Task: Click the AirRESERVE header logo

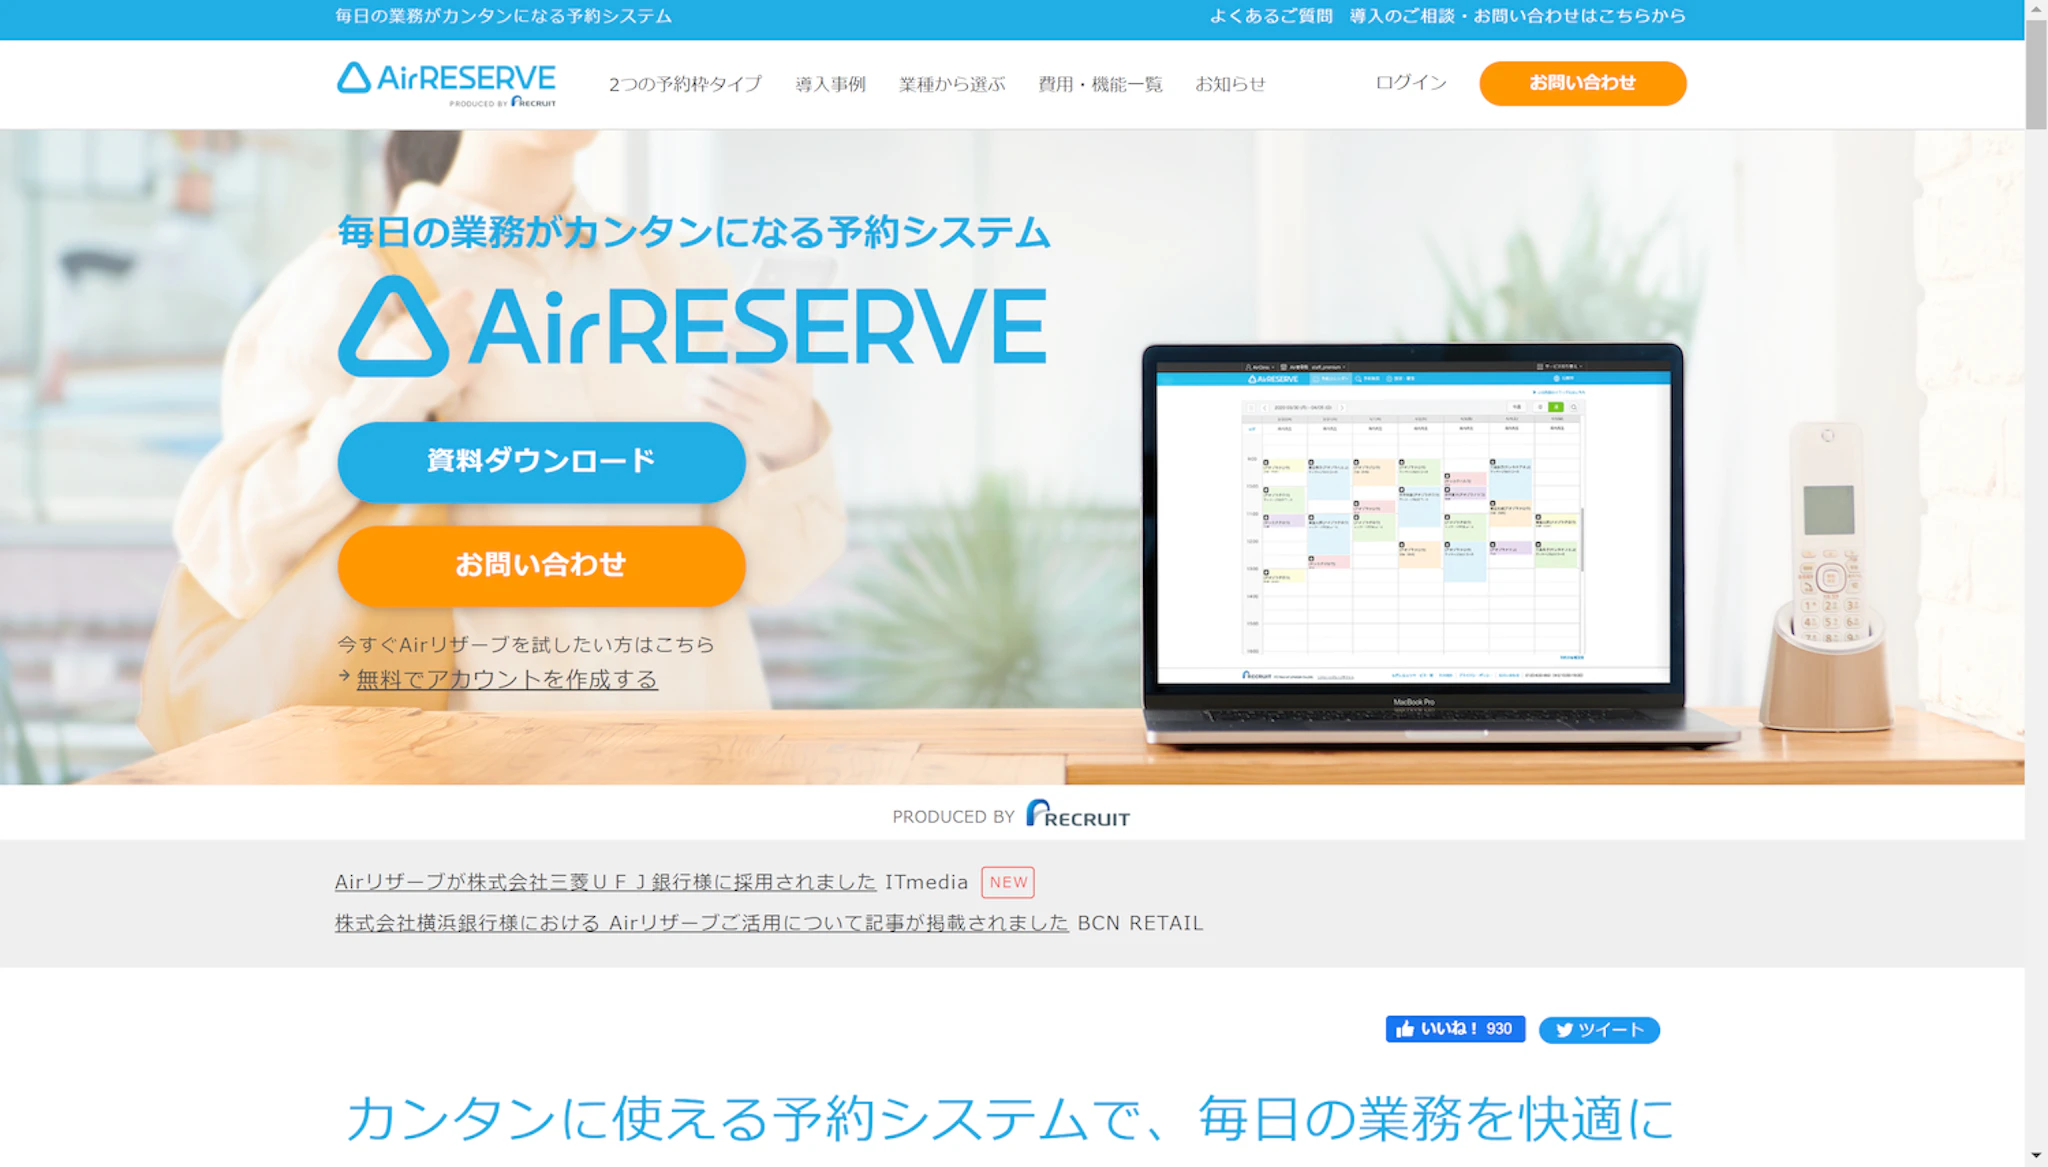Action: click(x=446, y=84)
